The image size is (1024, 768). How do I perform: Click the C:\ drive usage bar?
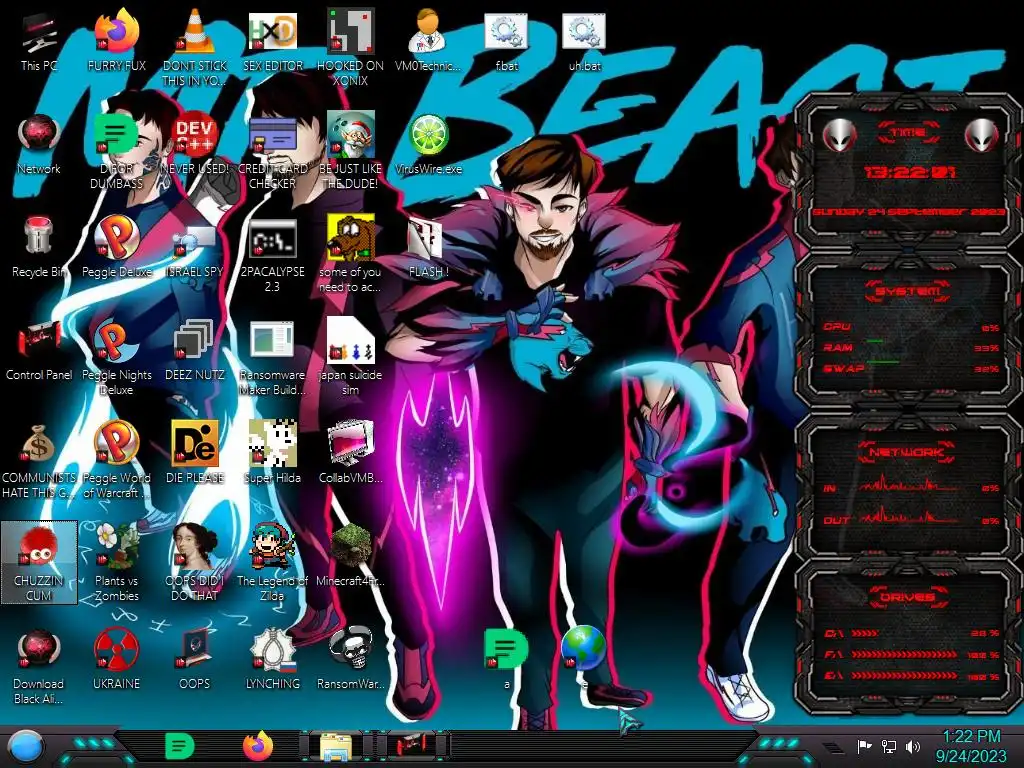tap(912, 633)
